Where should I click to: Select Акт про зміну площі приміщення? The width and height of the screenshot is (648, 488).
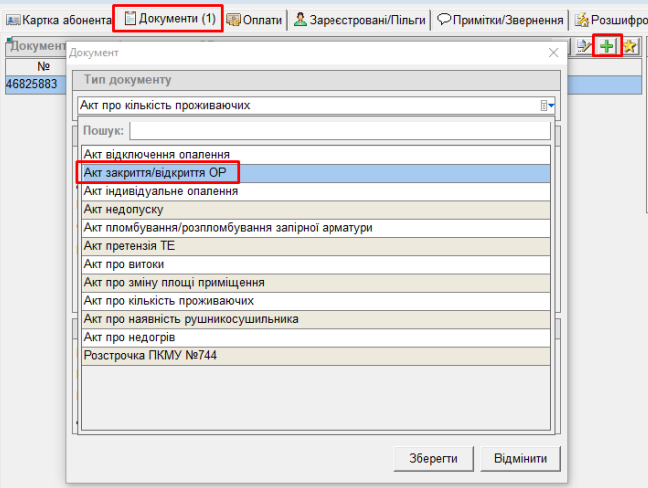[315, 282]
